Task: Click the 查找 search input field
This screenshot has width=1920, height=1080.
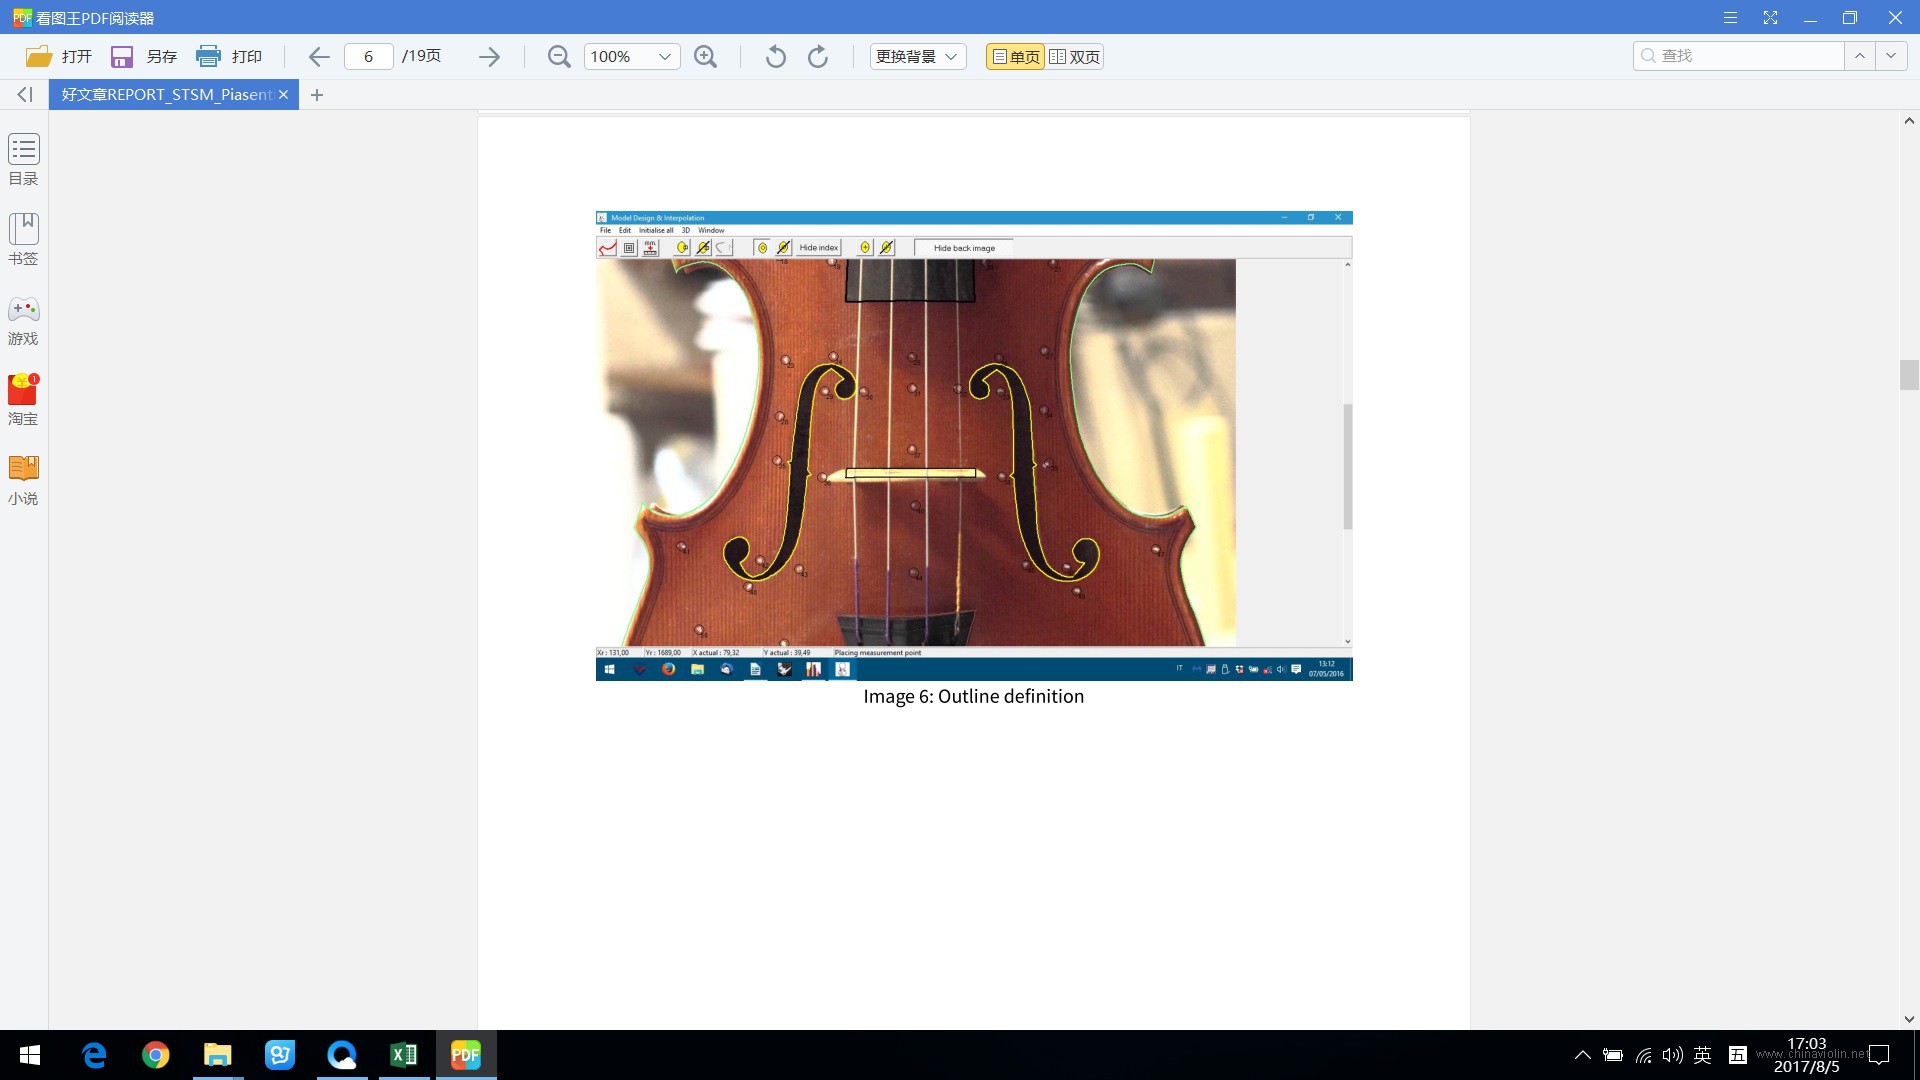Action: click(x=1740, y=56)
